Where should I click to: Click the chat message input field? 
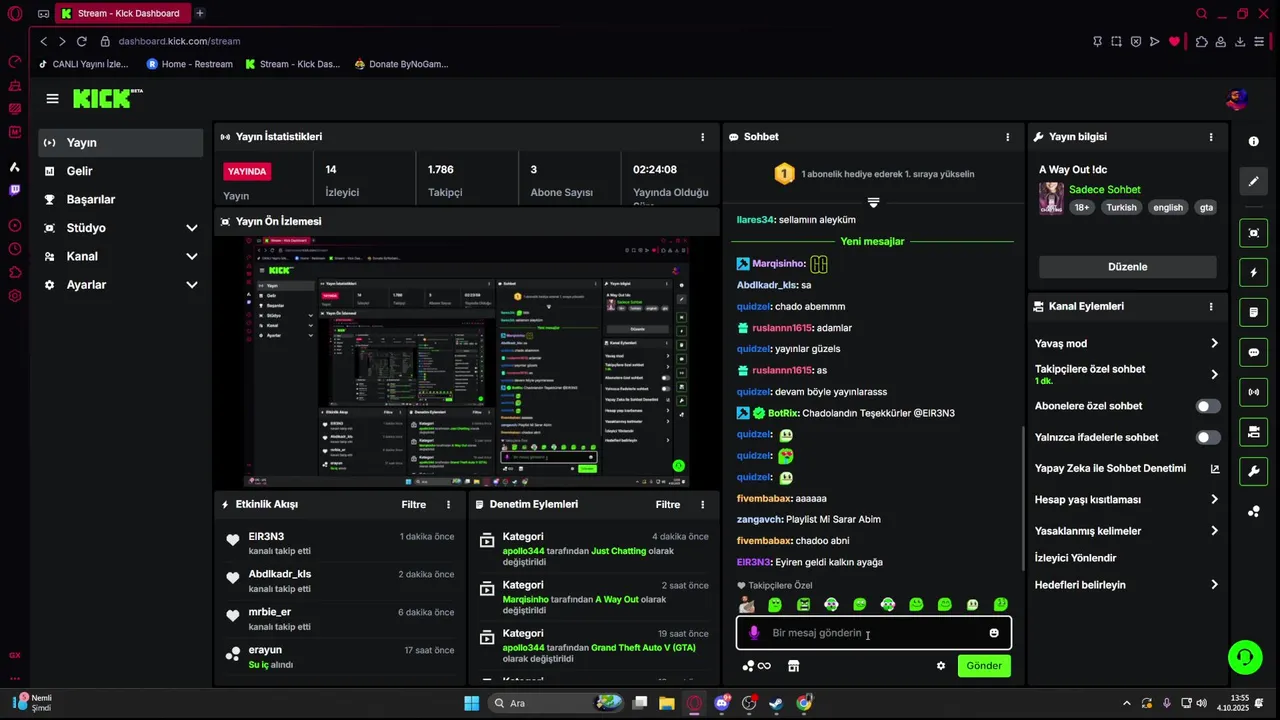pos(873,633)
